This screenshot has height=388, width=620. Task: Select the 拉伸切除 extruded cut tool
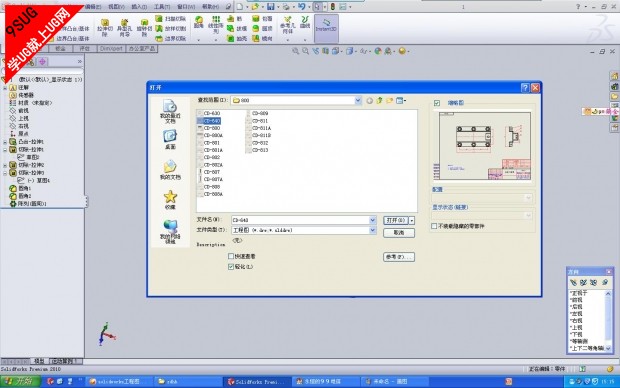[105, 28]
